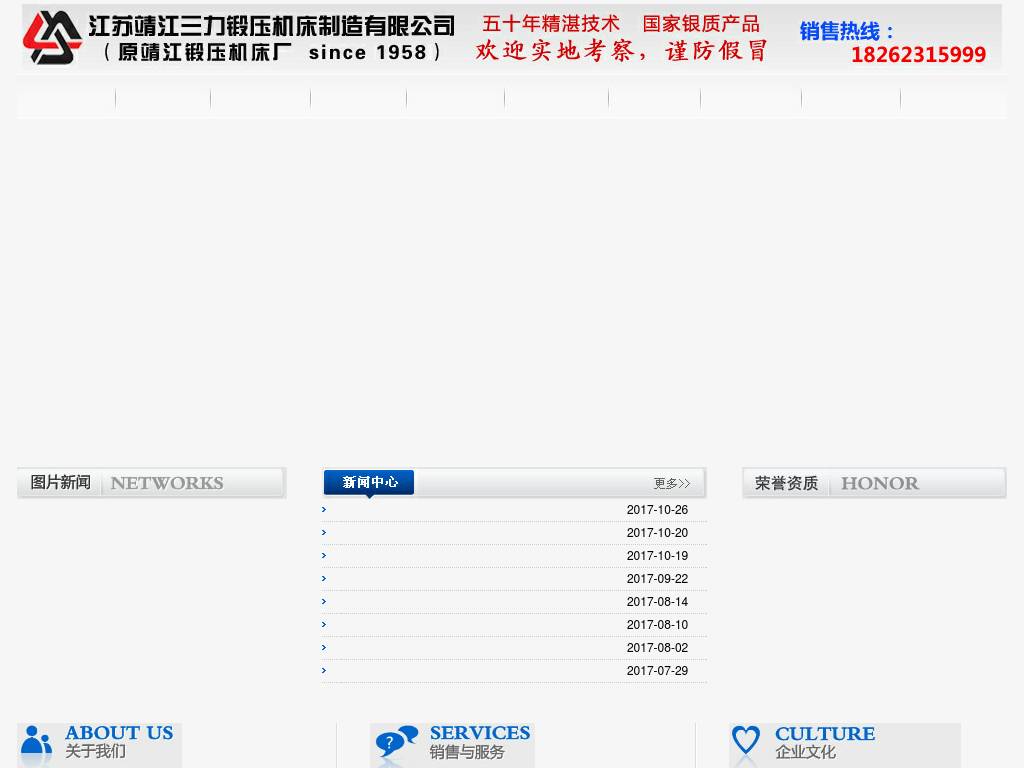
Task: Click arrow bullet beside 2017-09-22 news item
Action: click(324, 579)
